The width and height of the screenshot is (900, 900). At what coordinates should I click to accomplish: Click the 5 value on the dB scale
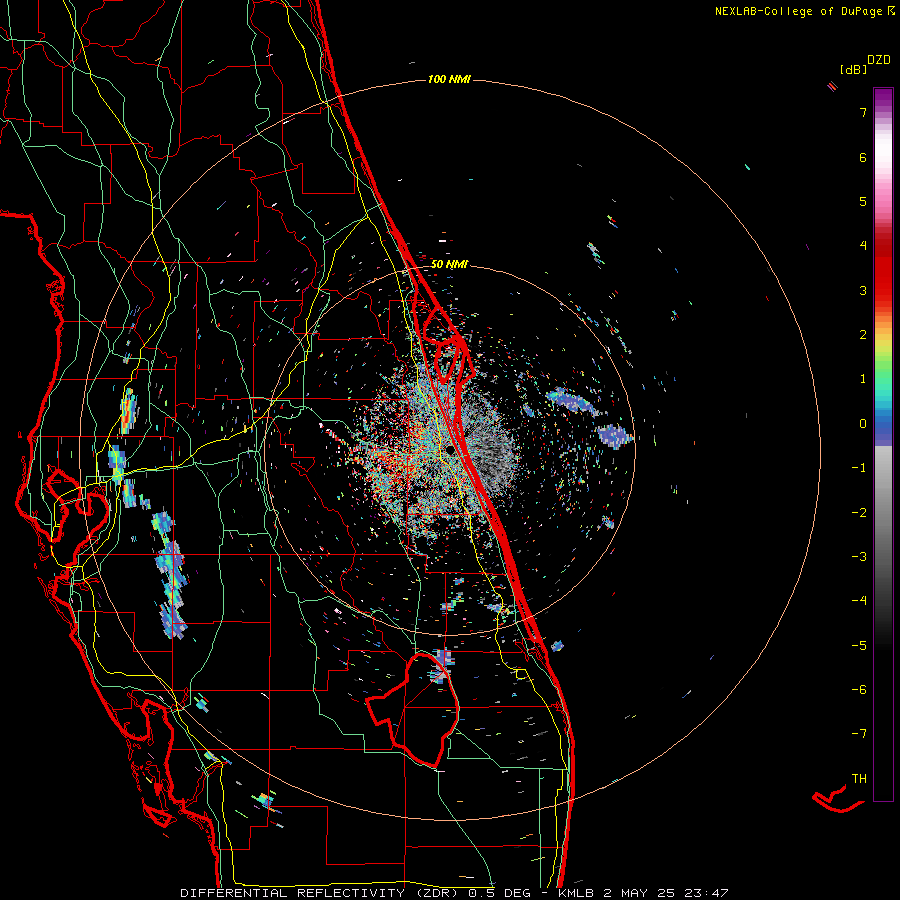863,201
